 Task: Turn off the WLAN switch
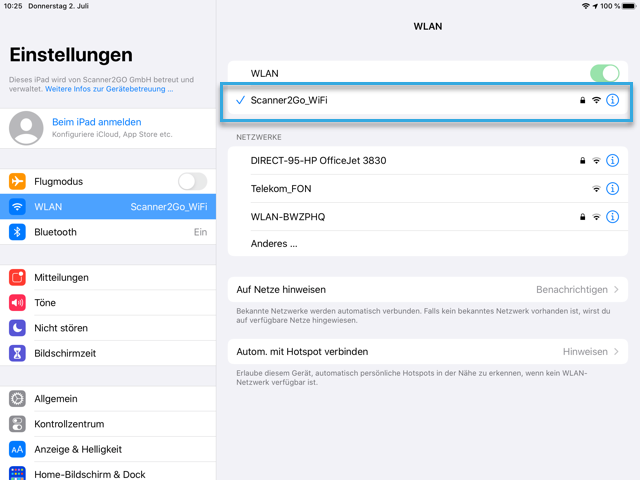click(604, 73)
